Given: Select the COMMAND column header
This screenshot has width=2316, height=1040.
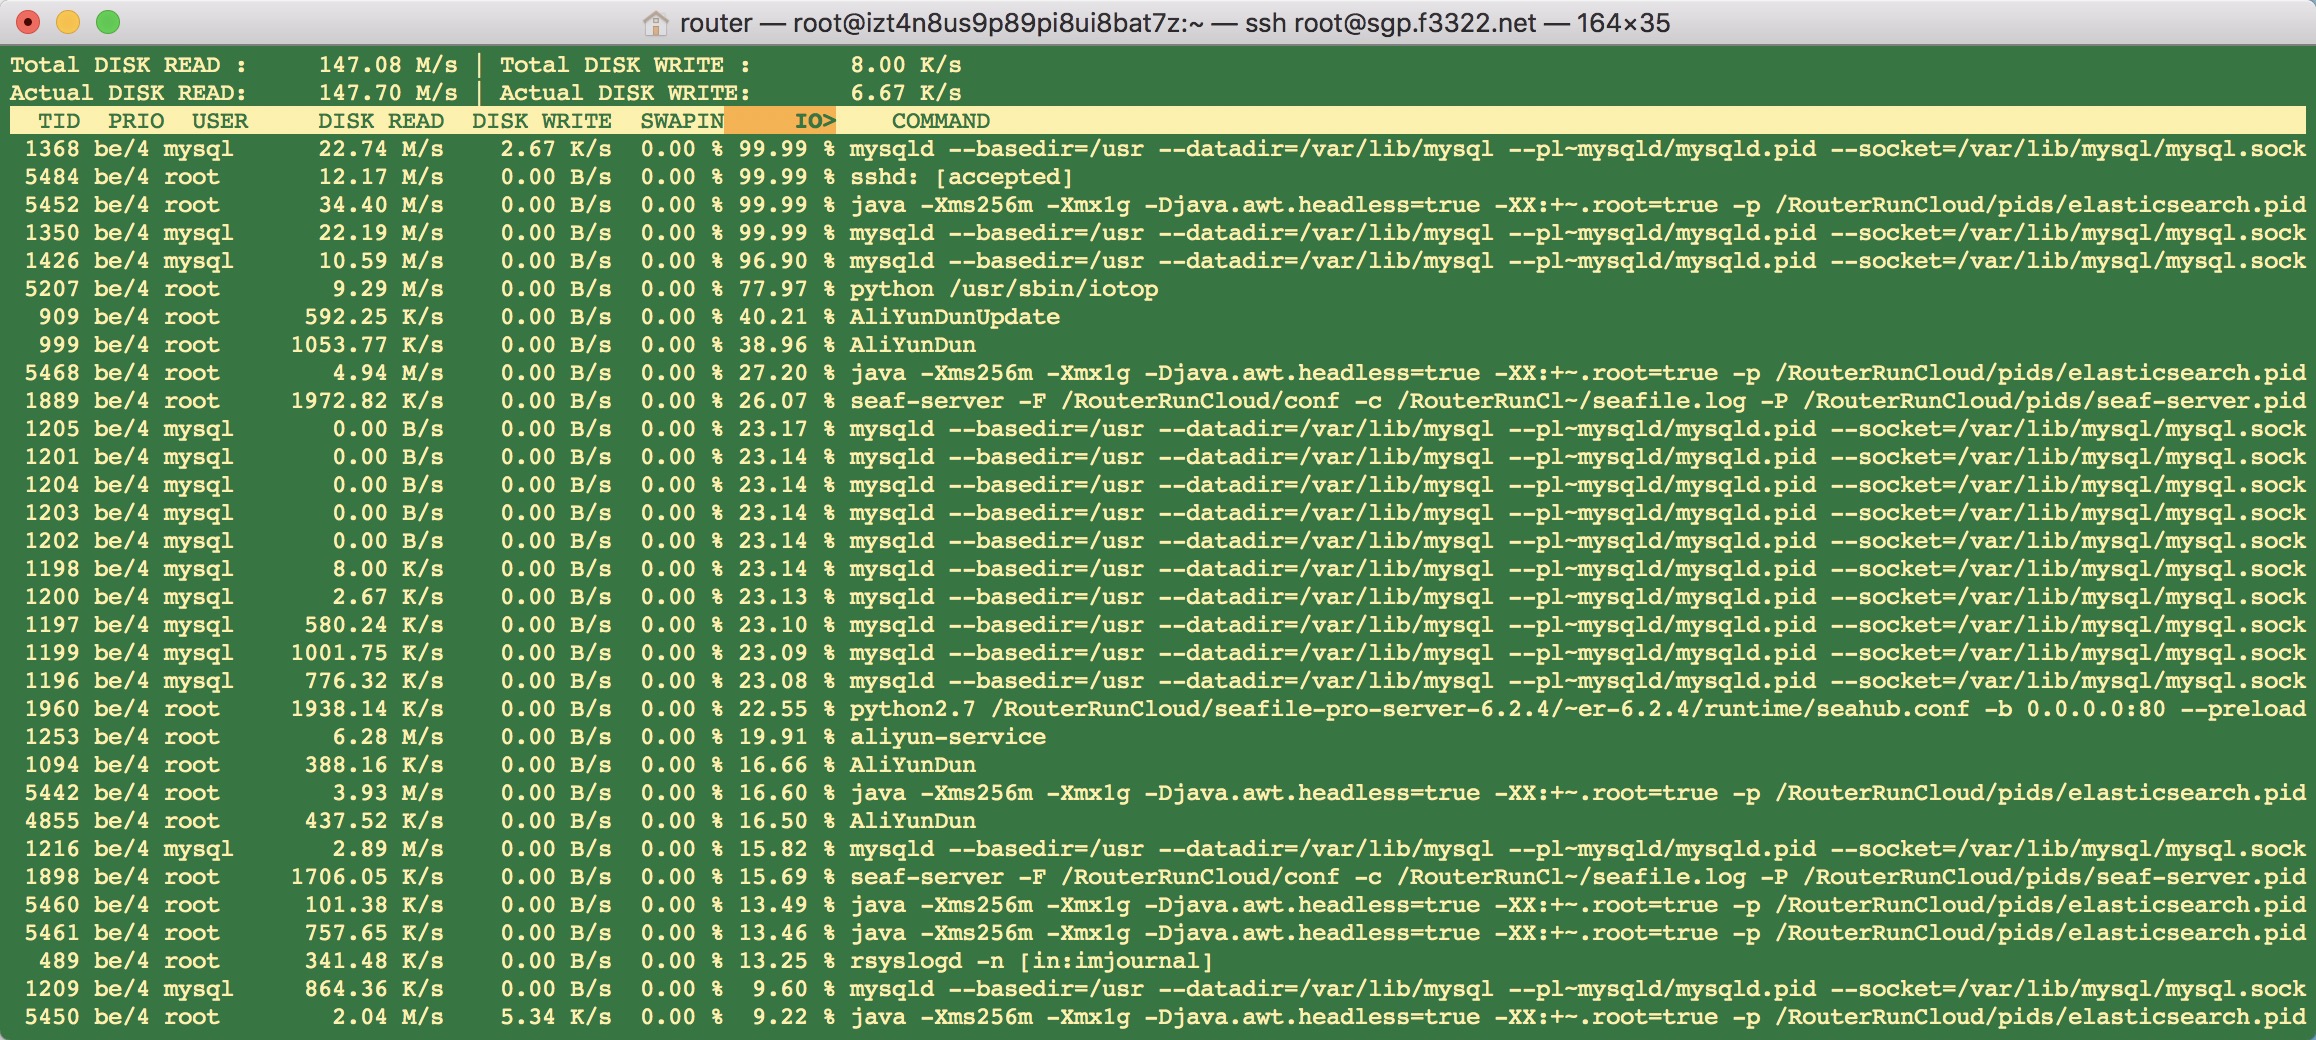Looking at the screenshot, I should (941, 121).
